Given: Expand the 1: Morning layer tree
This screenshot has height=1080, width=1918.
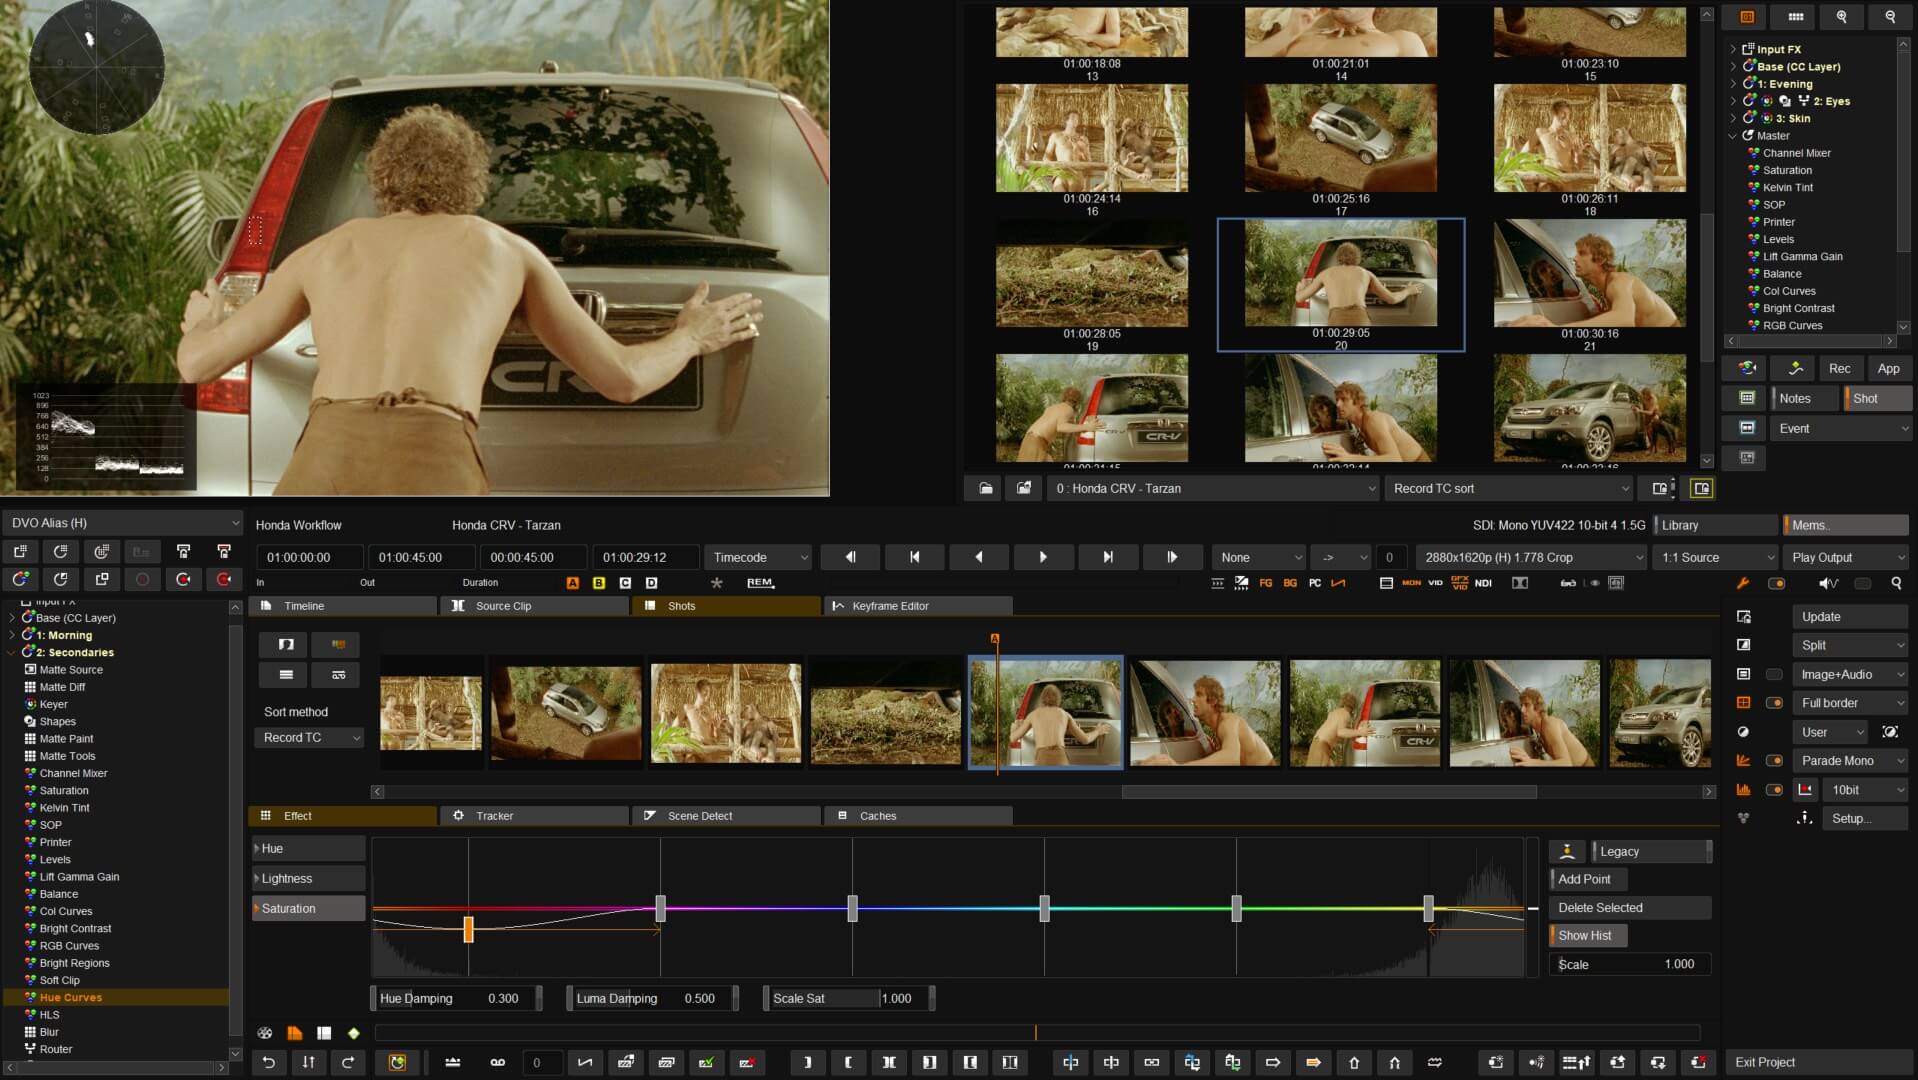Looking at the screenshot, I should [x=12, y=635].
